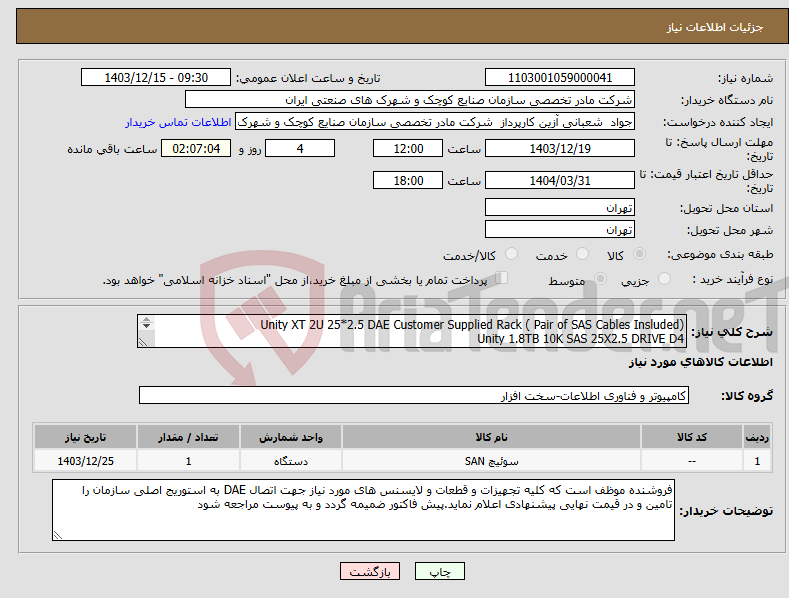Select the متوسط purchase type radio
Image resolution: width=789 pixels, height=598 pixels.
600,279
